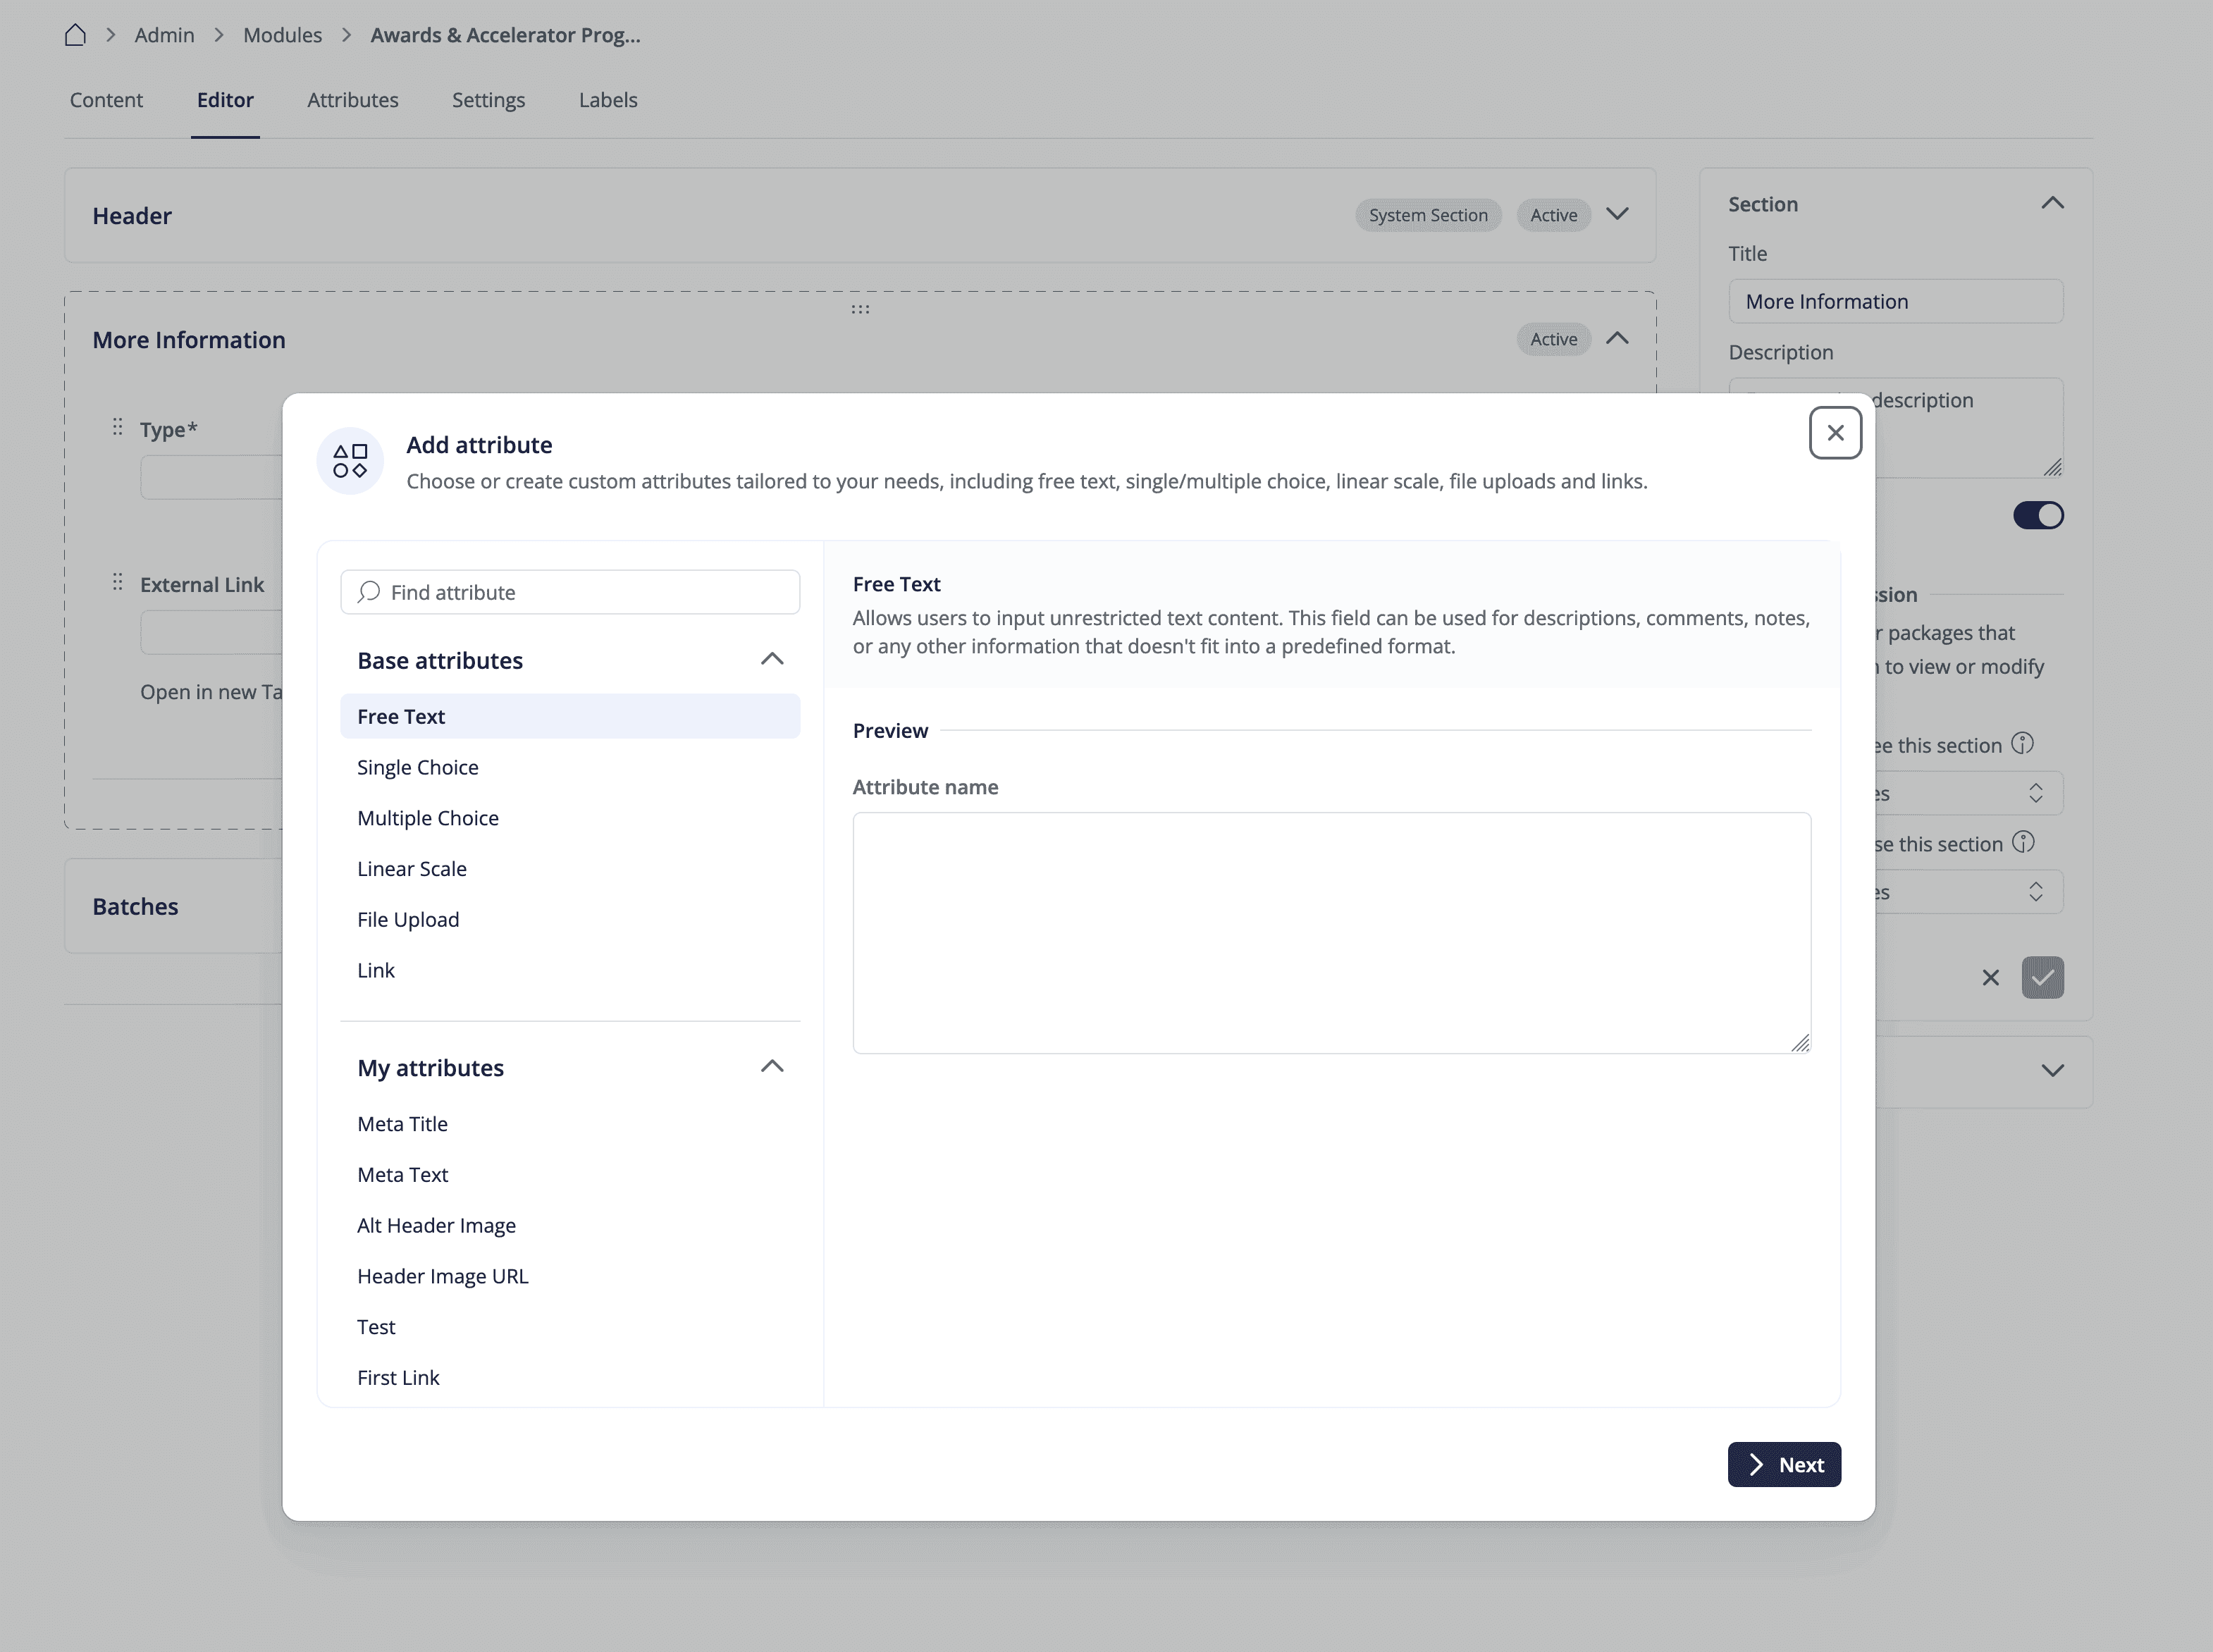The height and width of the screenshot is (1652, 2213).
Task: Collapse the My attributes group
Action: point(771,1067)
